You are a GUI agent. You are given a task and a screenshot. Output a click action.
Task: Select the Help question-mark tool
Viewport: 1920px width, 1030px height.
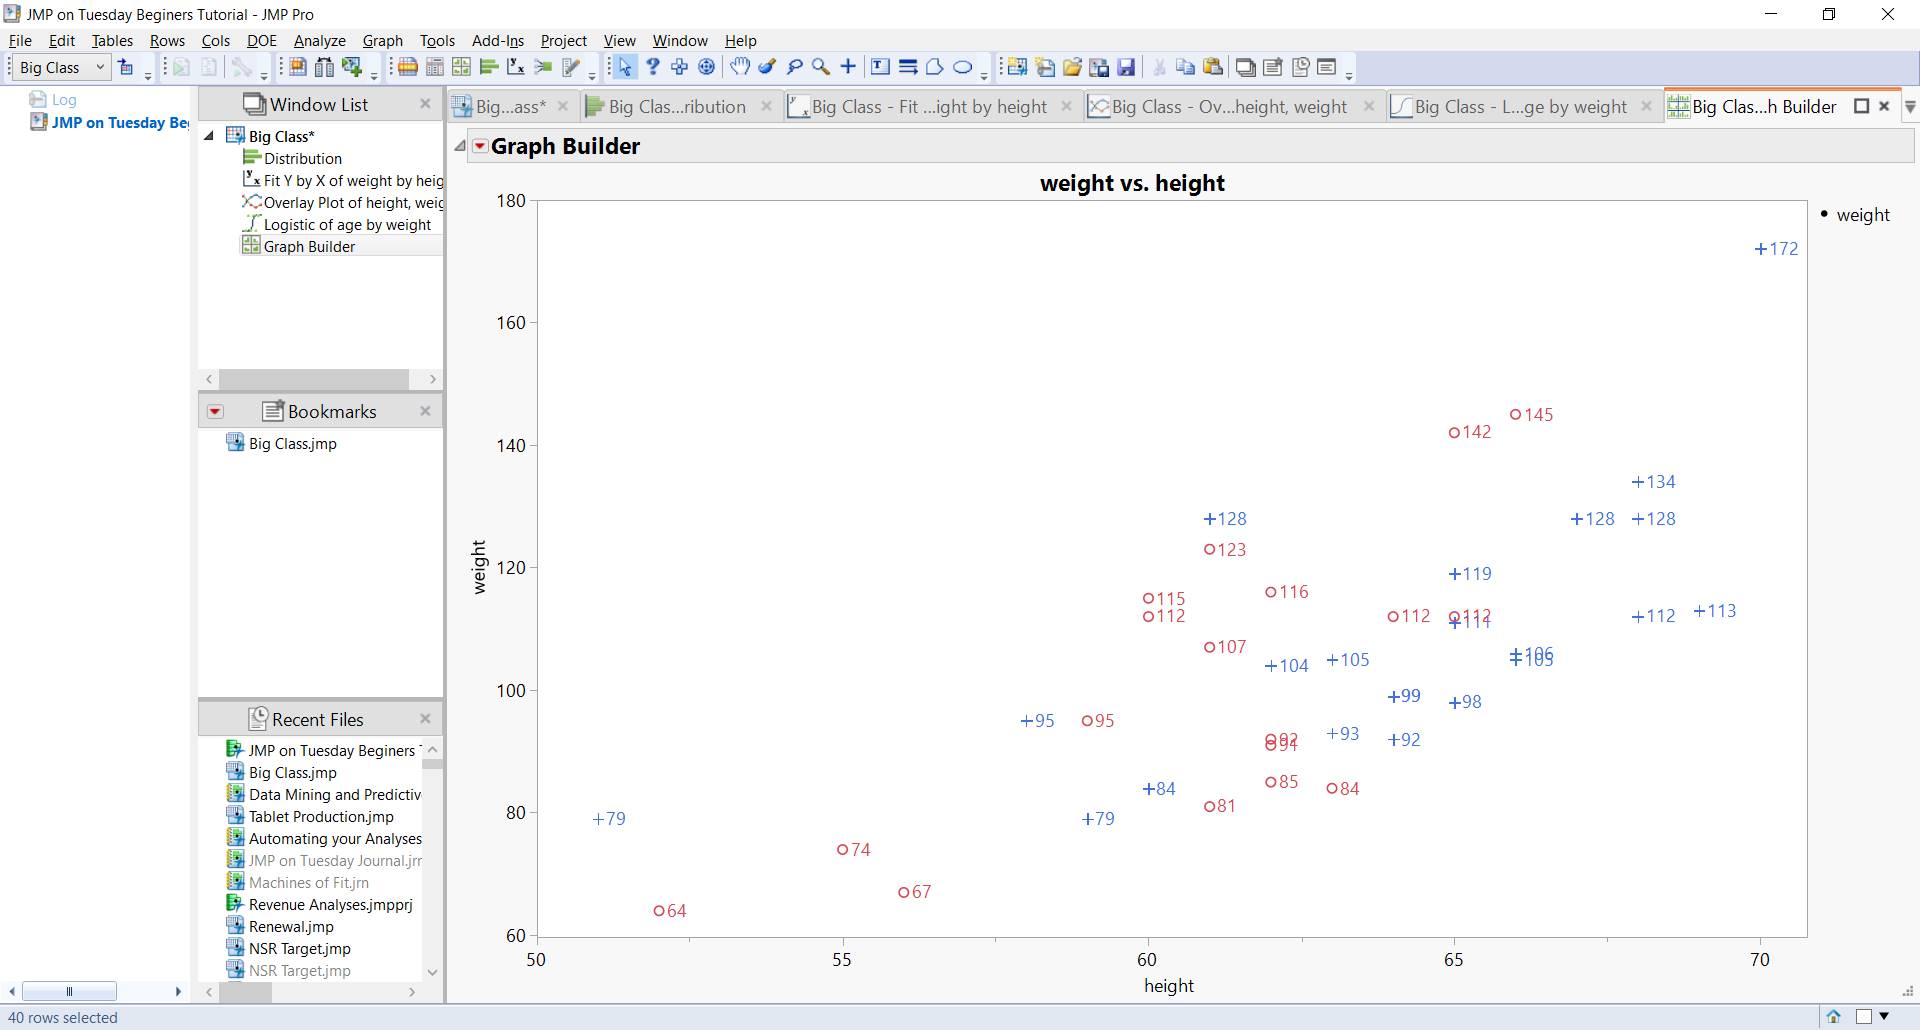(652, 66)
